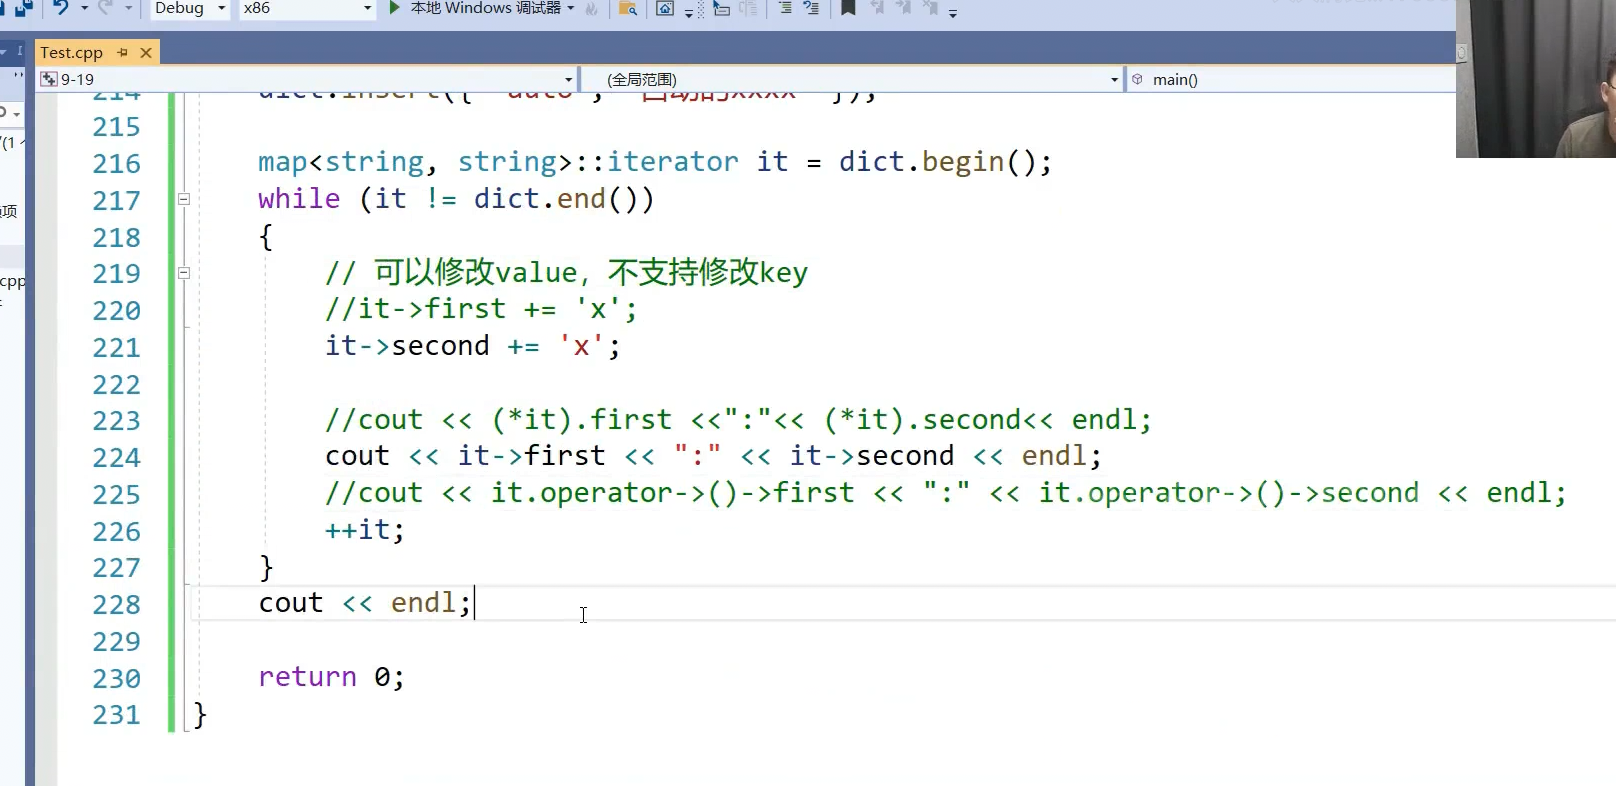Click the Save All icon
This screenshot has width=1616, height=786.
pyautogui.click(x=25, y=8)
